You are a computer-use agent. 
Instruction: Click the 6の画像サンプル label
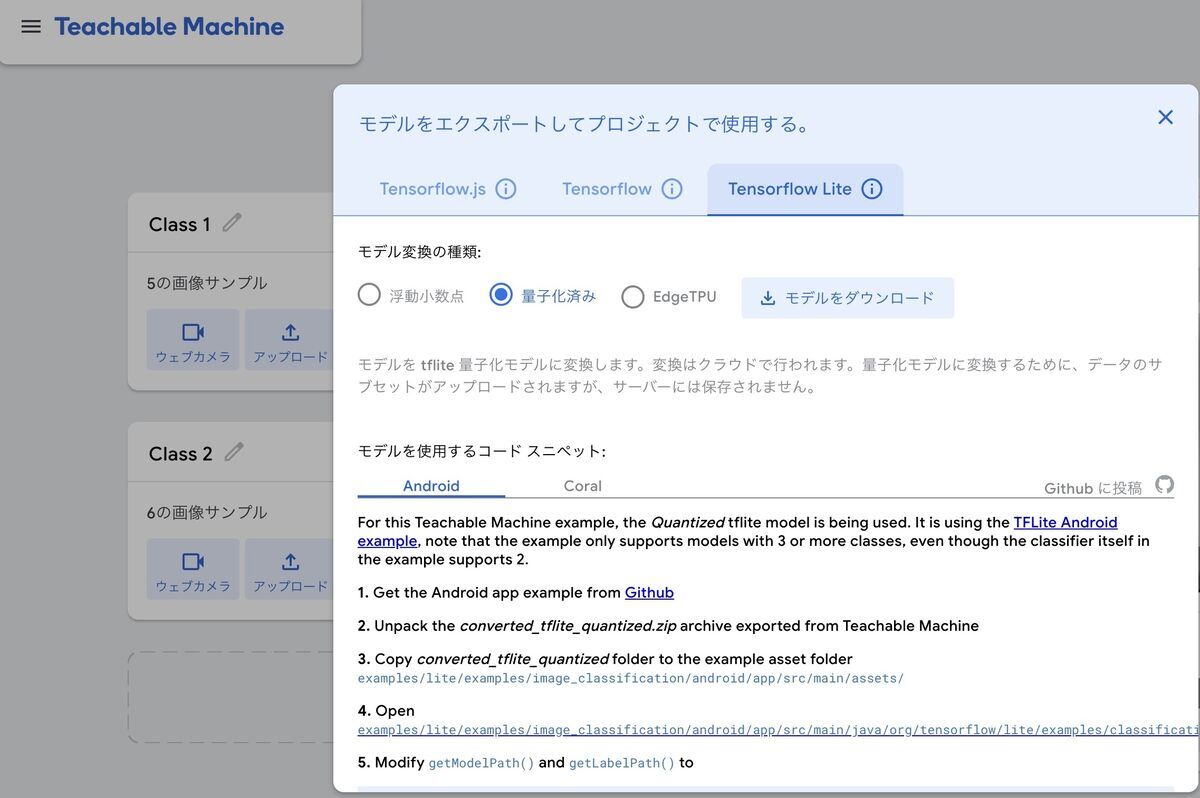click(207, 512)
